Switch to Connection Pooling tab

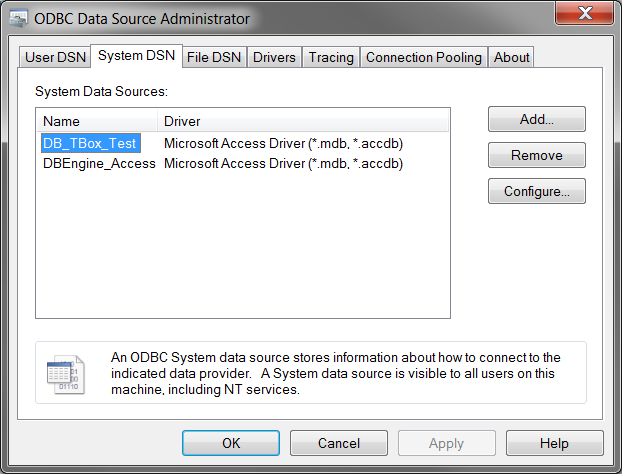(424, 57)
